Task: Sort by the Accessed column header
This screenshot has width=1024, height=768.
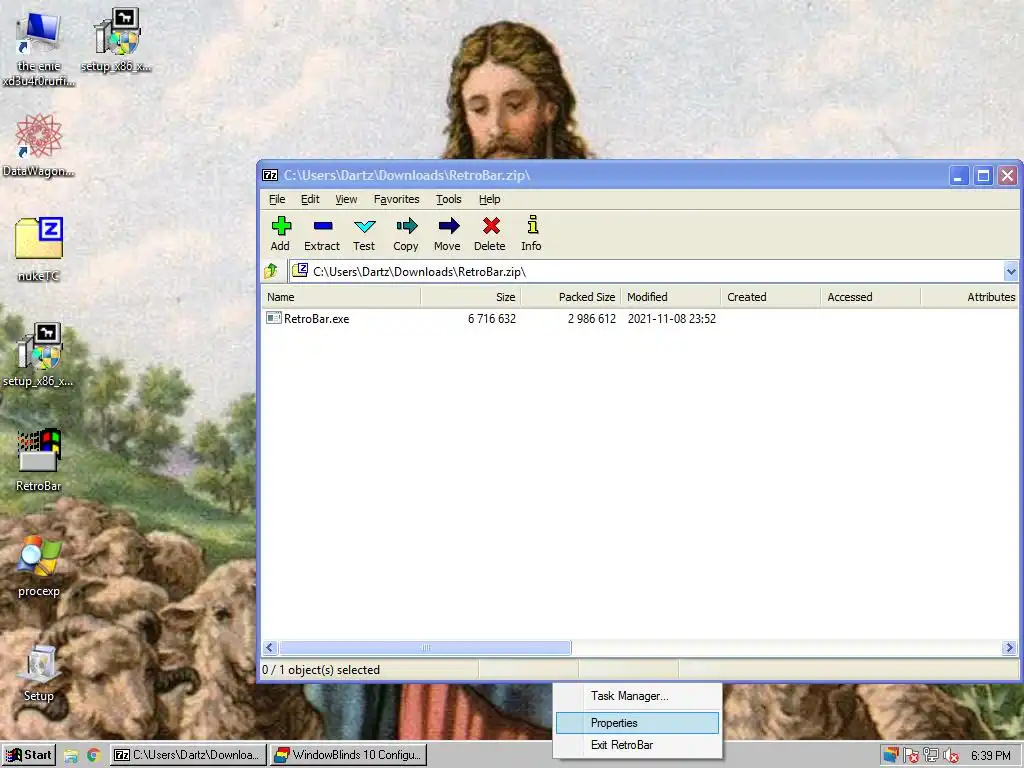Action: click(x=871, y=297)
